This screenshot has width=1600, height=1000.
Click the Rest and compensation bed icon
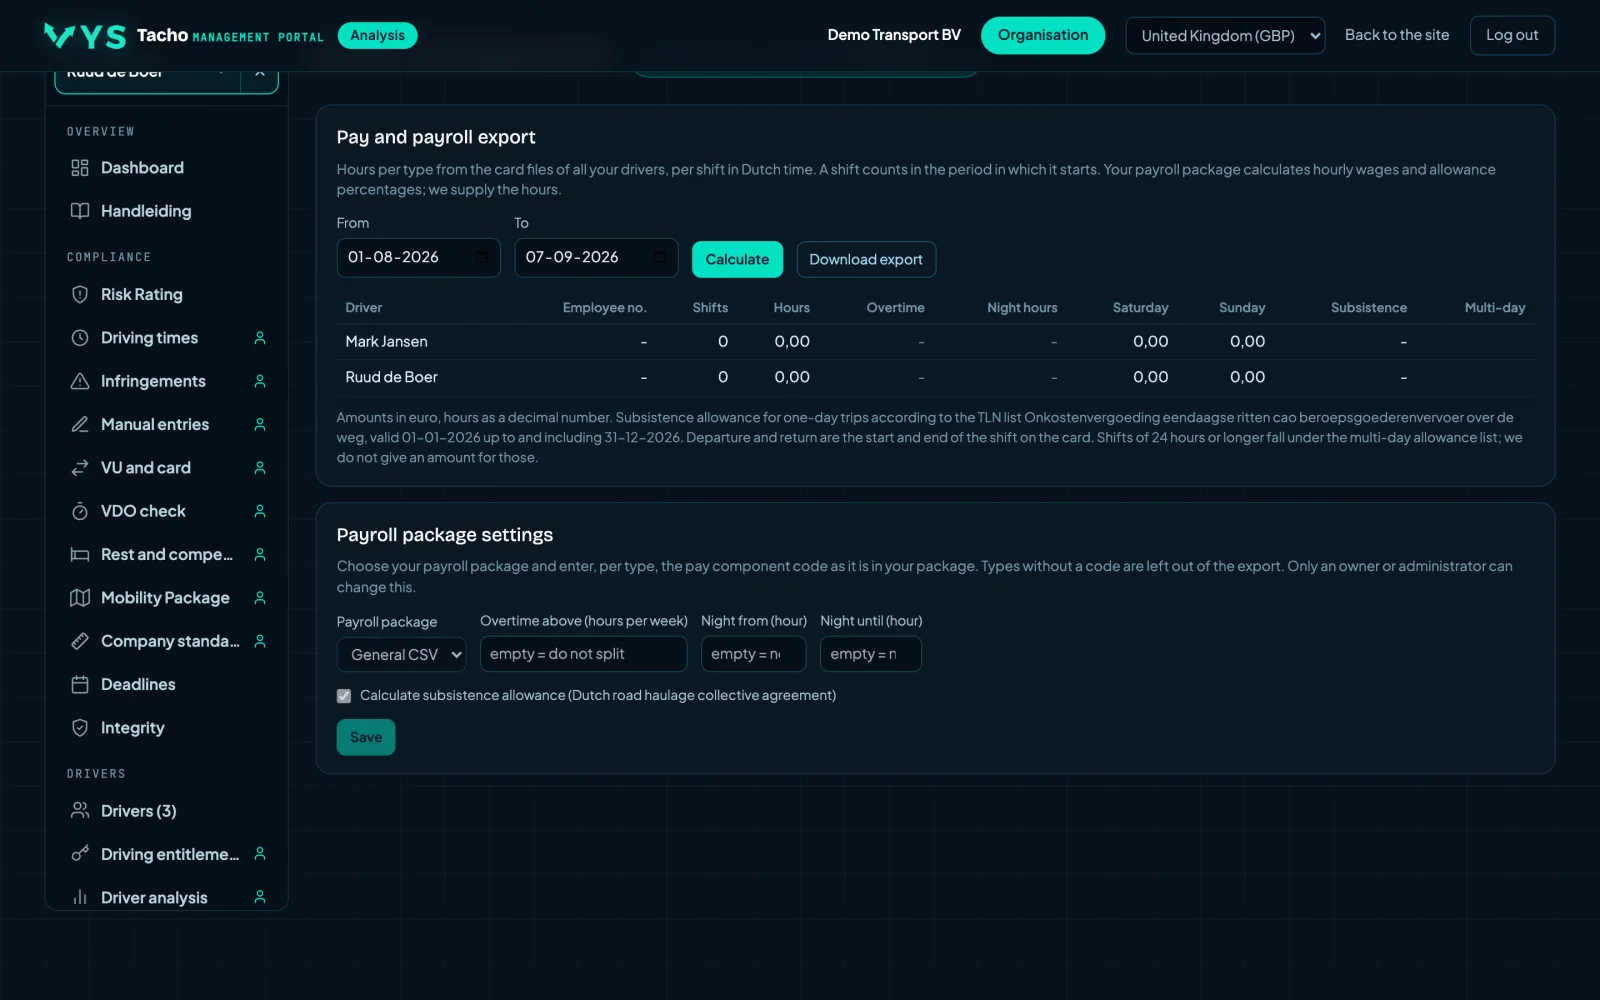80,554
